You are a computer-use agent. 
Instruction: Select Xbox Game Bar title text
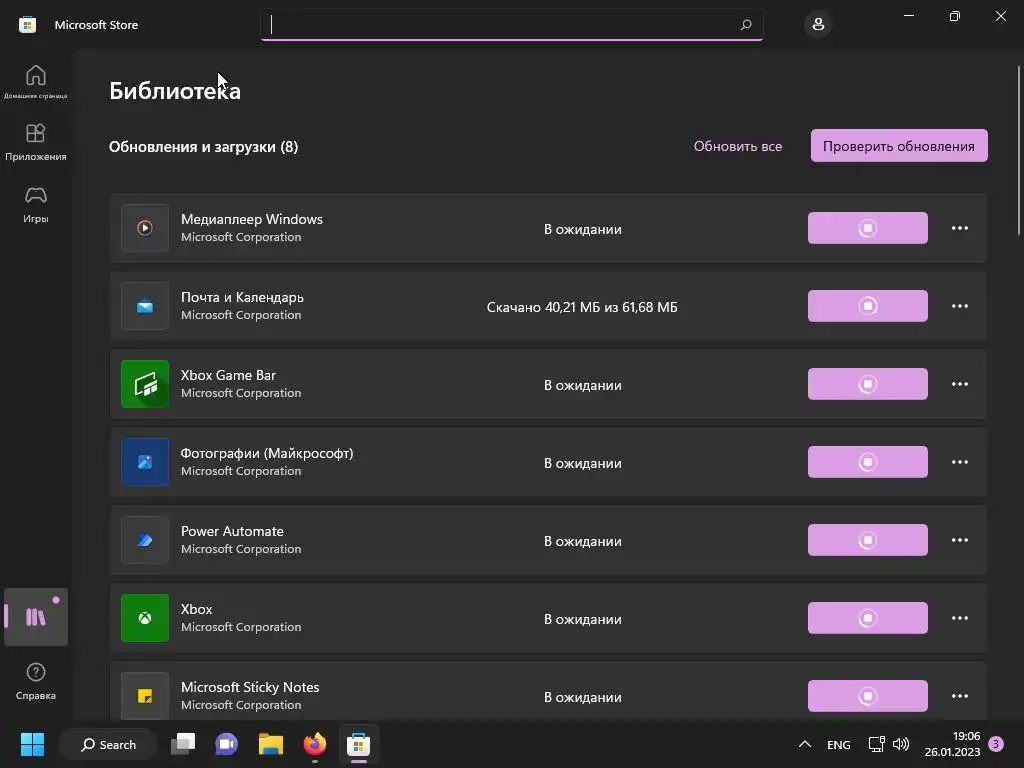(x=228, y=376)
